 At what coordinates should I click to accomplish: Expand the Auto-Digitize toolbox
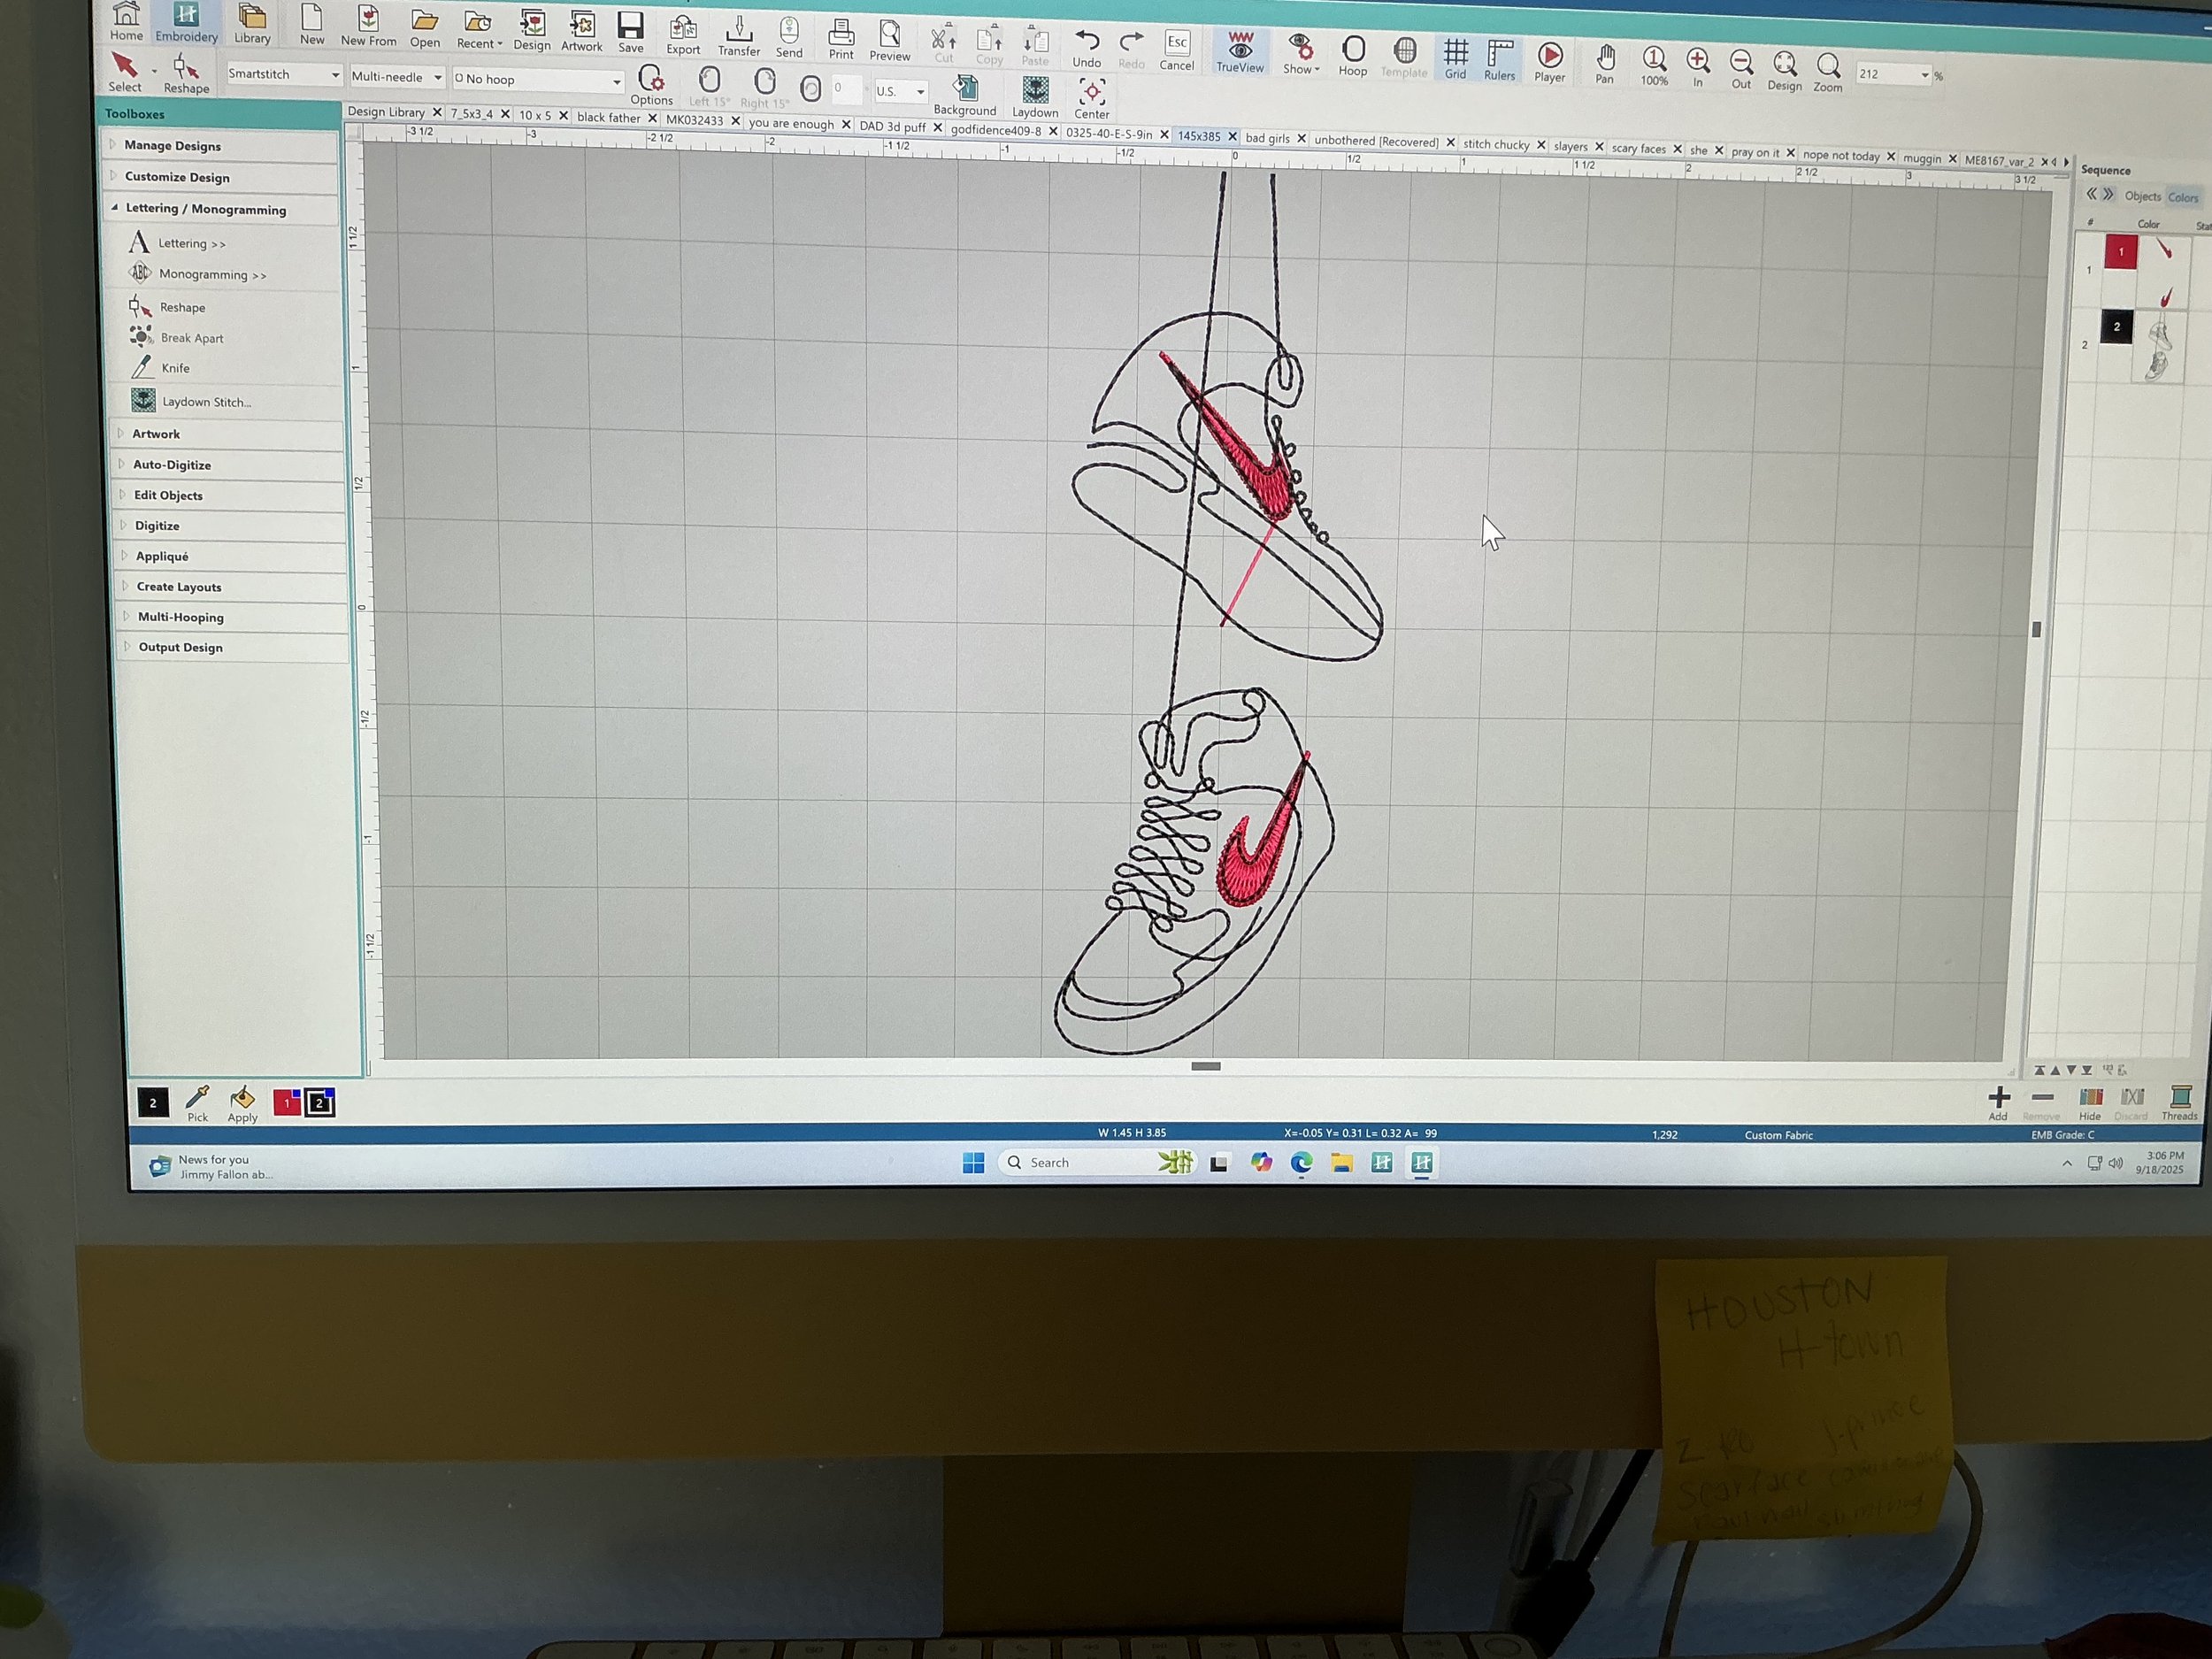click(171, 465)
